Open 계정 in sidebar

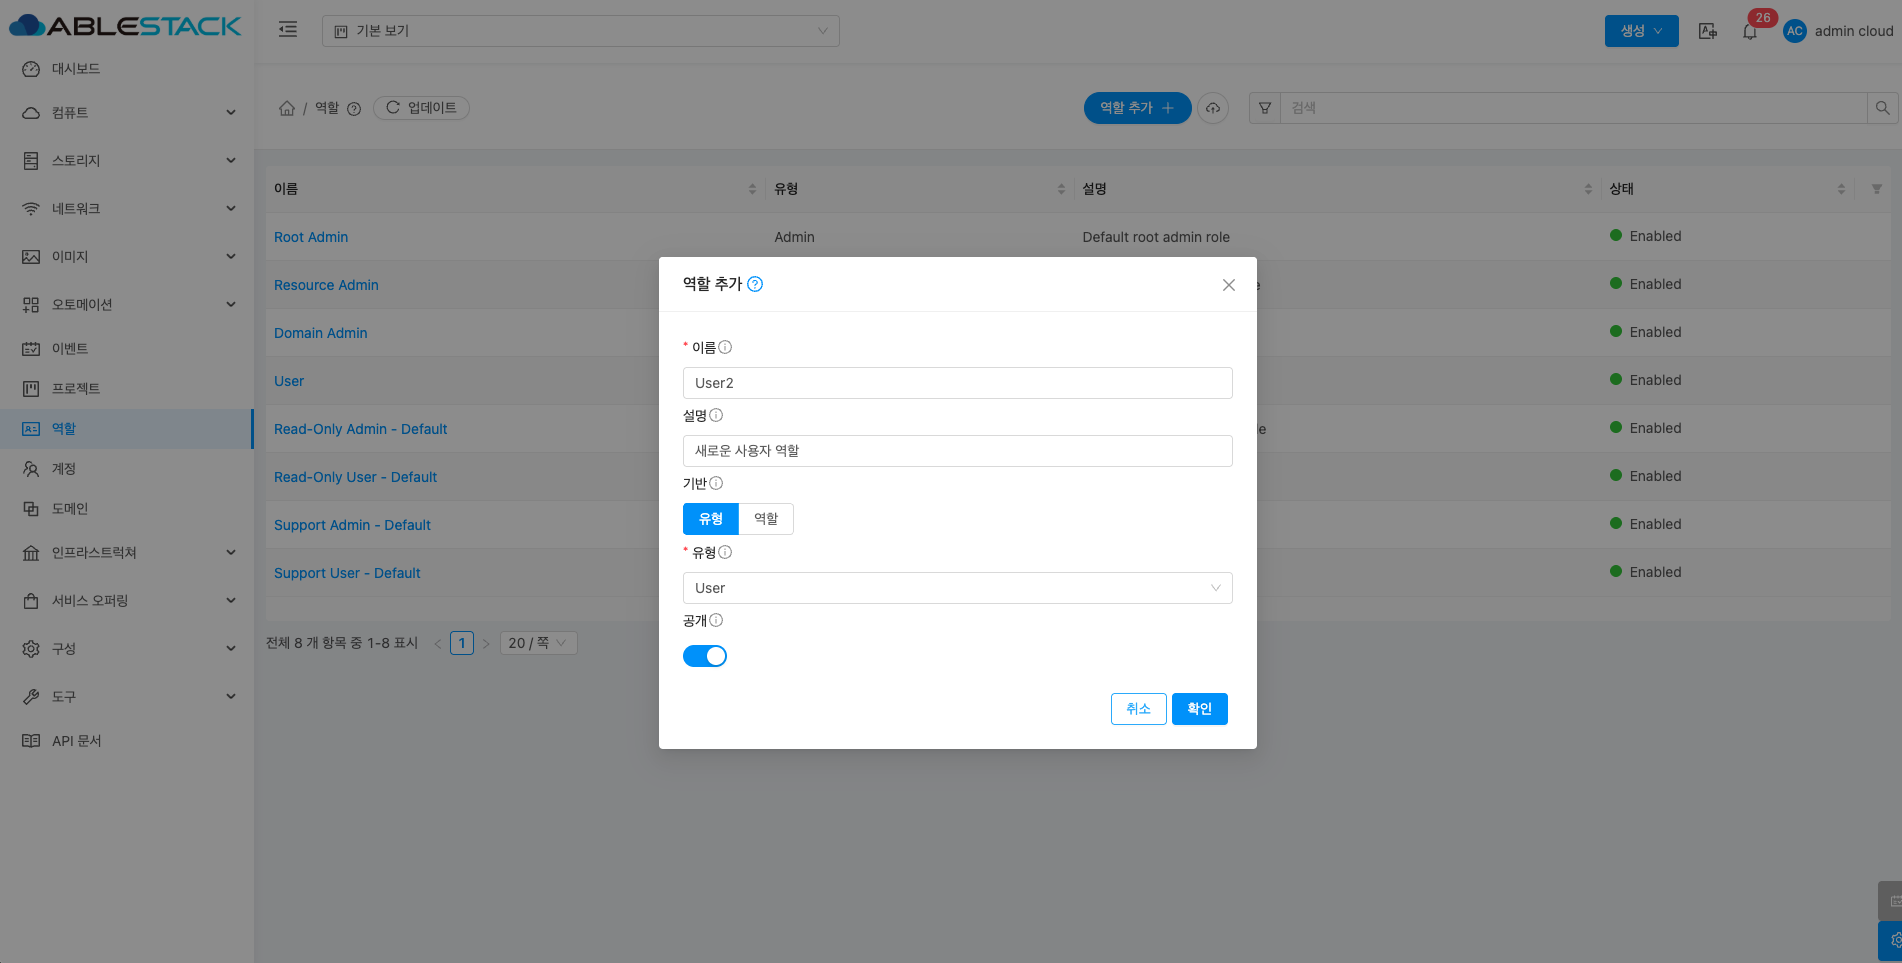(x=126, y=469)
